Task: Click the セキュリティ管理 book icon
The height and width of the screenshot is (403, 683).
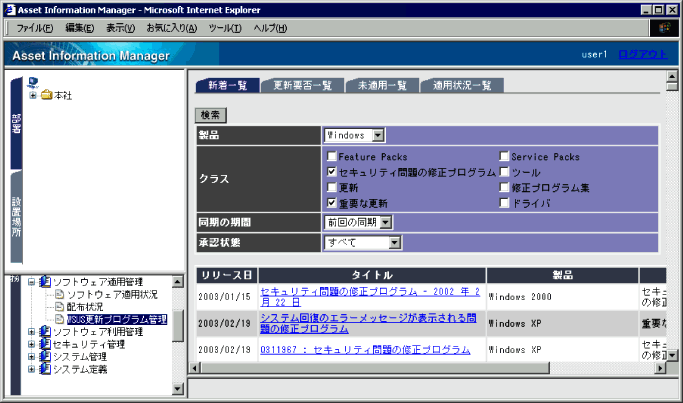Action: click(45, 344)
